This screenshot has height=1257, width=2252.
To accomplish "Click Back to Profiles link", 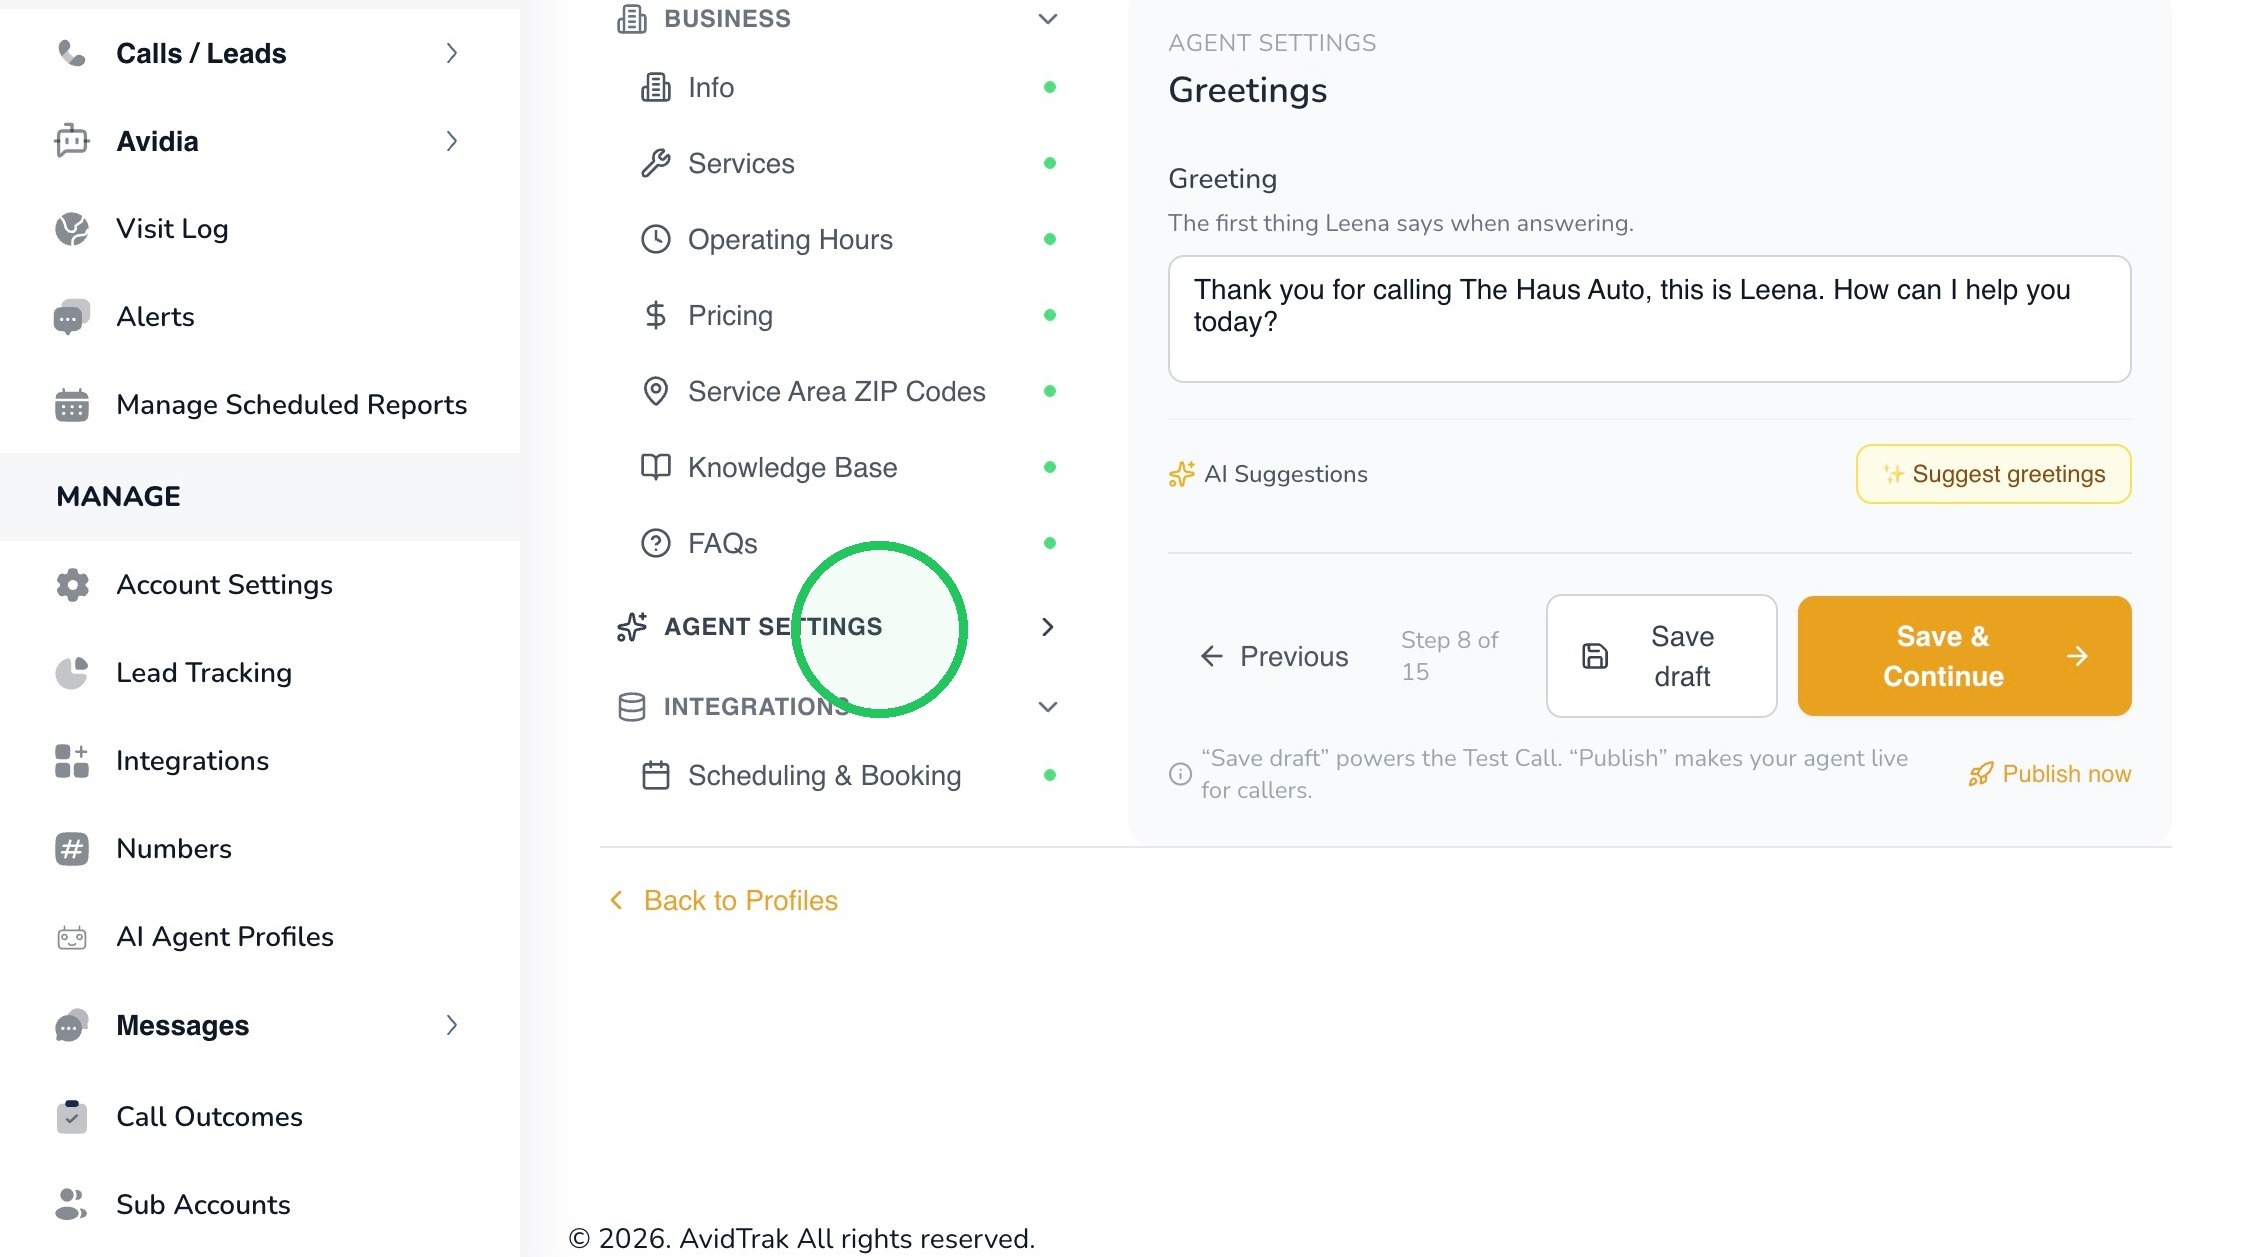I will pos(724,901).
